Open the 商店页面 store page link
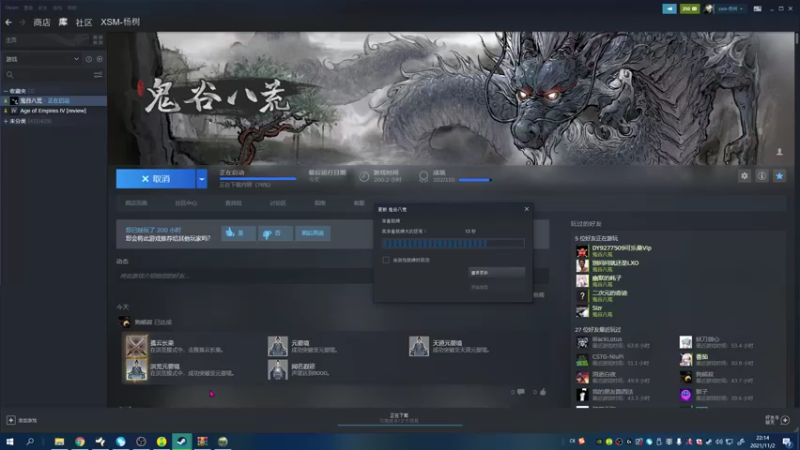Screen dimensions: 800x450 (136, 203)
